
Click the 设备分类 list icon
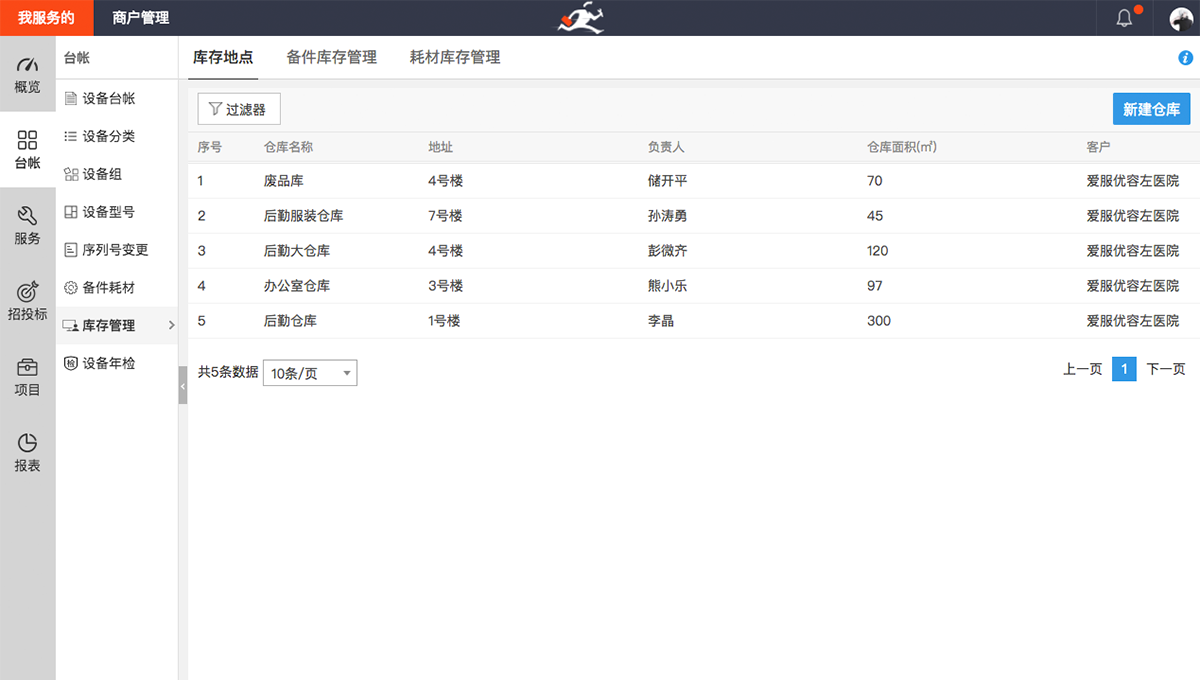[x=71, y=136]
